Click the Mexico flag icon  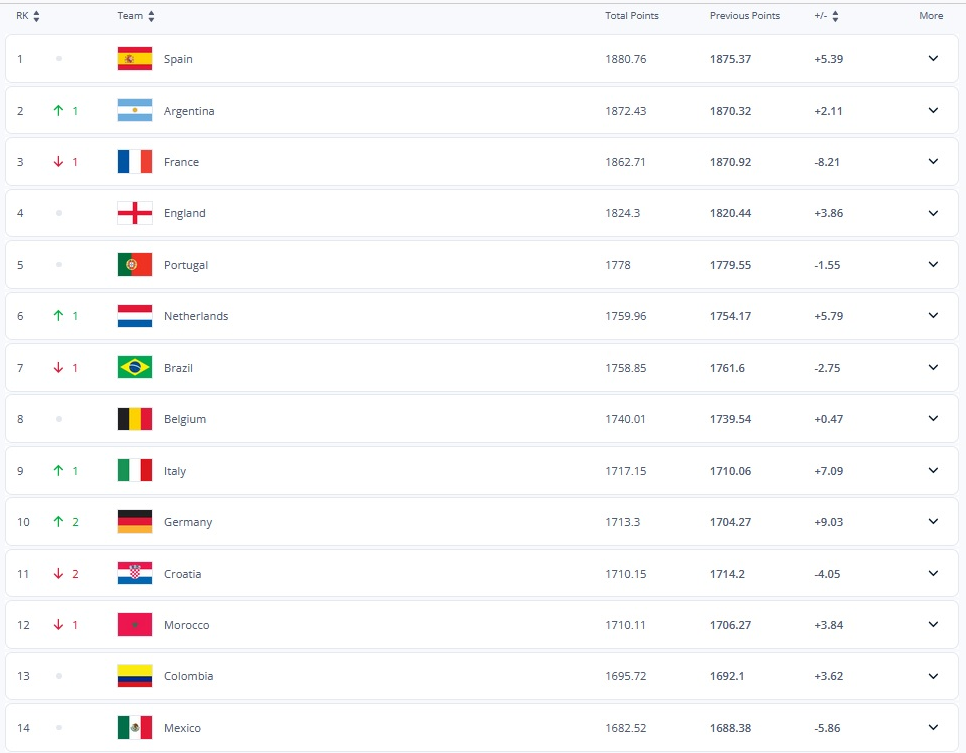click(135, 728)
